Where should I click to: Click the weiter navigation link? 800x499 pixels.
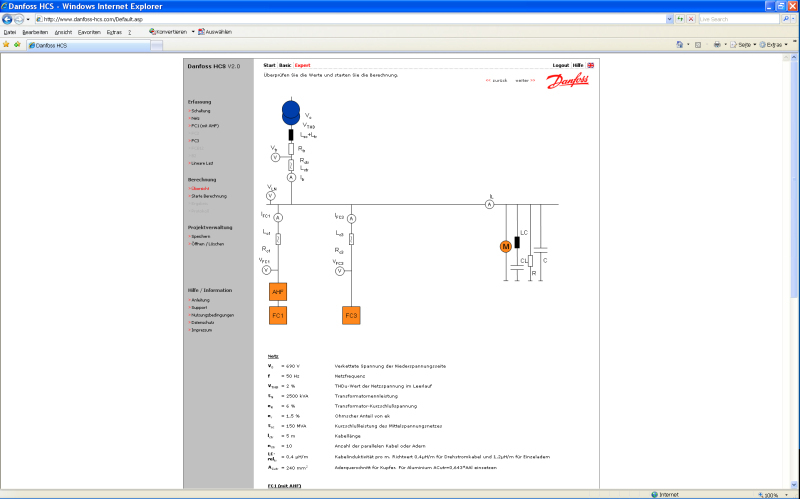click(525, 81)
